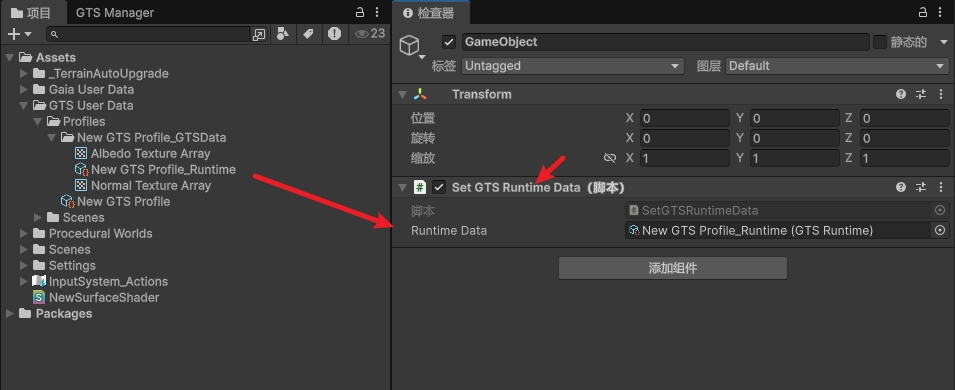Click the Rotation Y field
Screen dimensions: 955x390
coord(794,138)
